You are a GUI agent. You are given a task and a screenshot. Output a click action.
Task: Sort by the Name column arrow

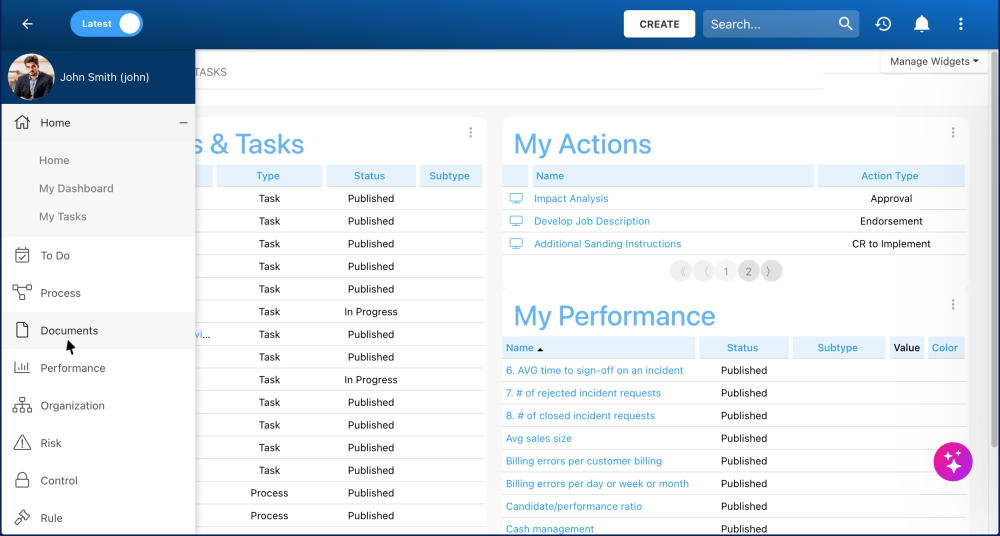(x=540, y=349)
